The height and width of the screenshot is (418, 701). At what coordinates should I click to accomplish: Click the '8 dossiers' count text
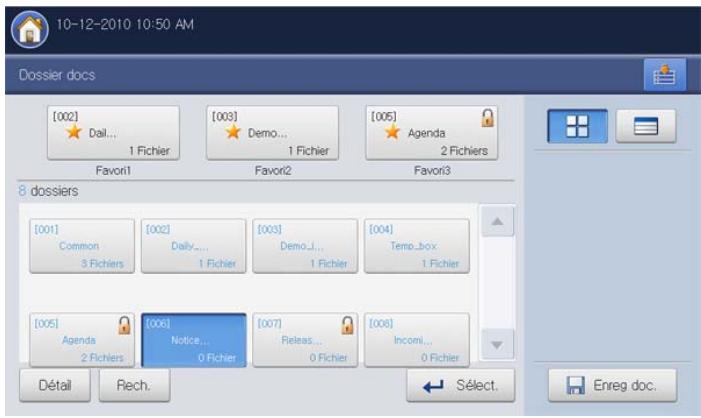point(48,191)
